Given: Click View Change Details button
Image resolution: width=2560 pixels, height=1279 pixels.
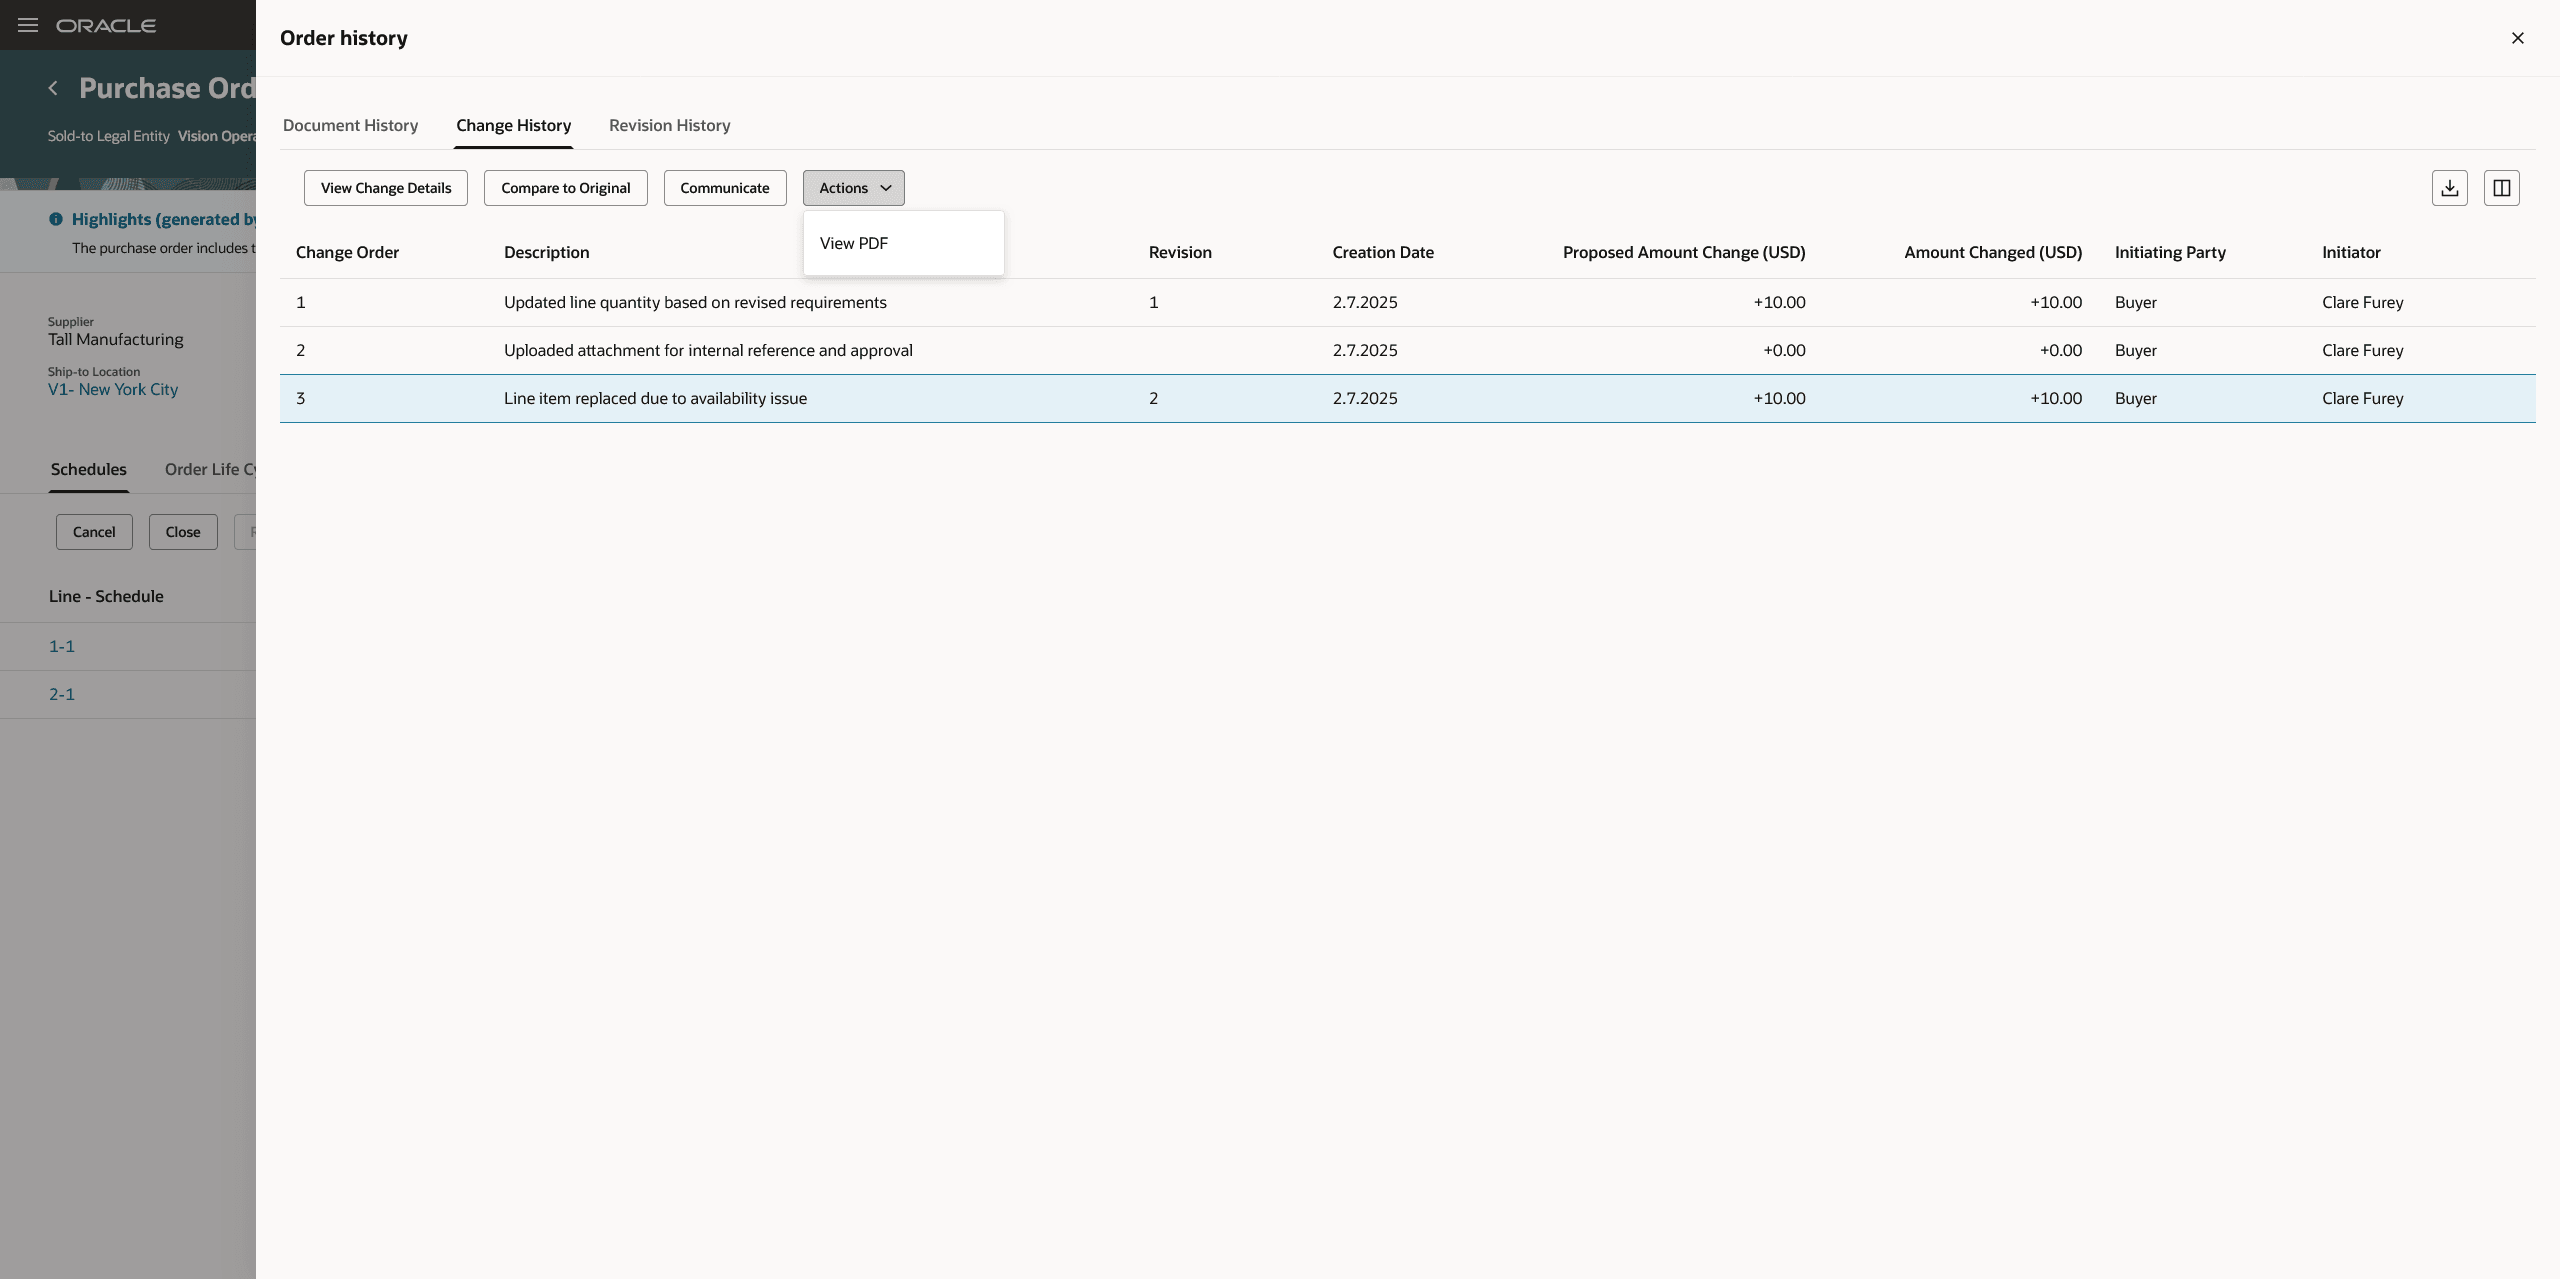Looking at the screenshot, I should pos(385,188).
